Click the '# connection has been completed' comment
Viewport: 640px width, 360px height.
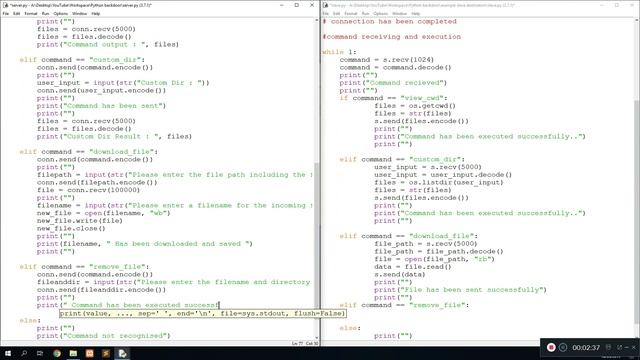point(390,21)
